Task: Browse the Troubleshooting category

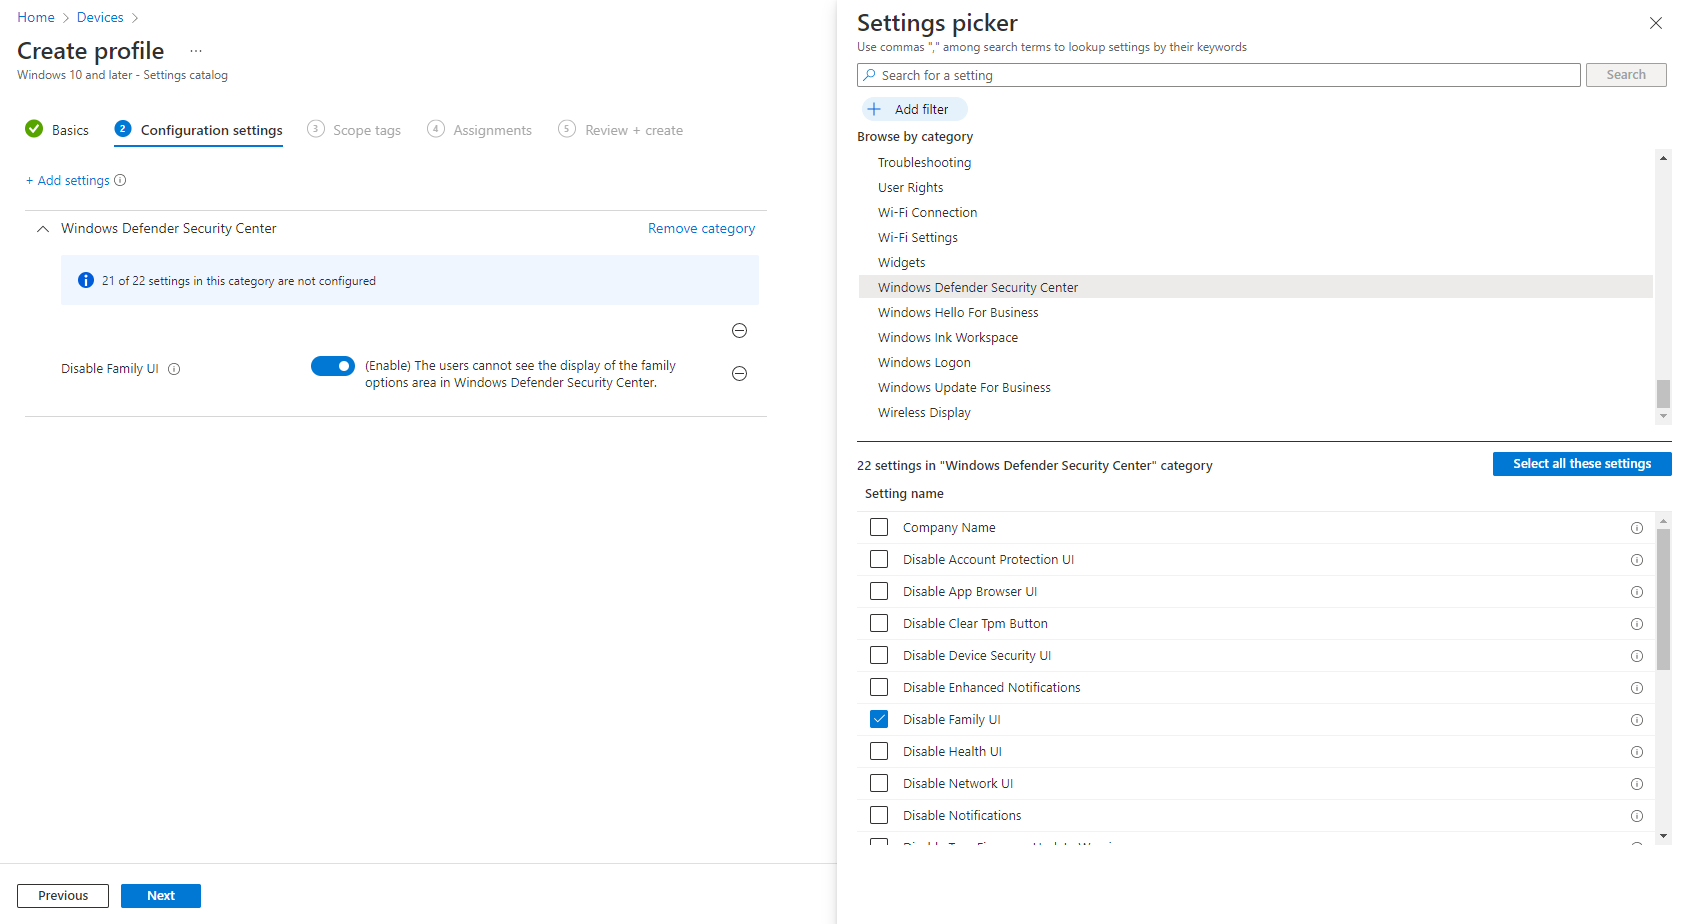Action: click(924, 162)
